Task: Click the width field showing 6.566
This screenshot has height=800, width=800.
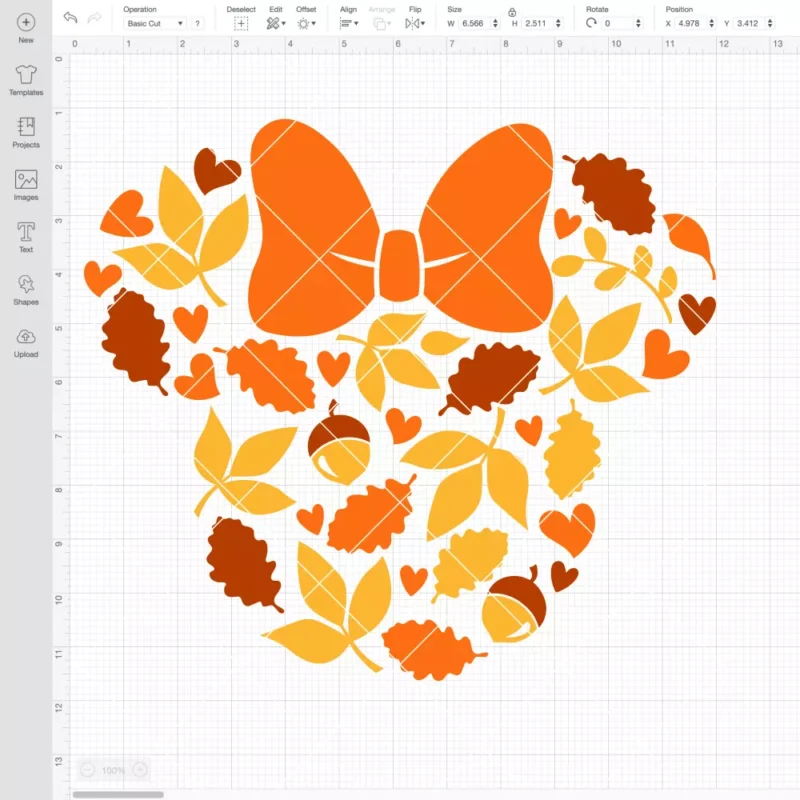Action: point(474,23)
